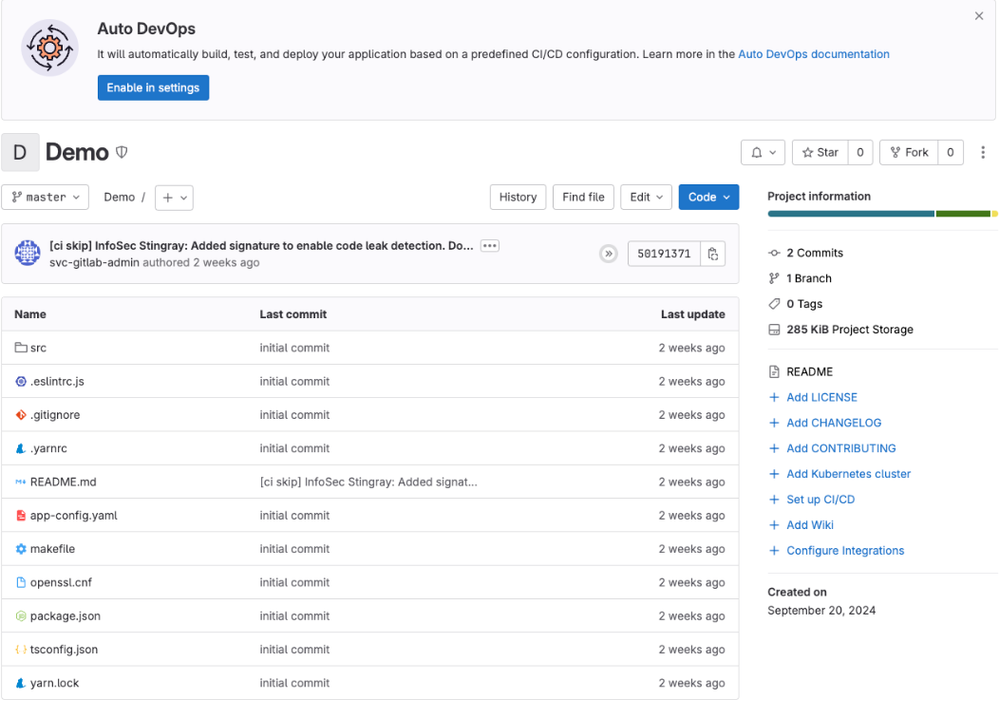Copy the commit SHA to clipboard
Screen dimensions: 999x701
pos(713,254)
